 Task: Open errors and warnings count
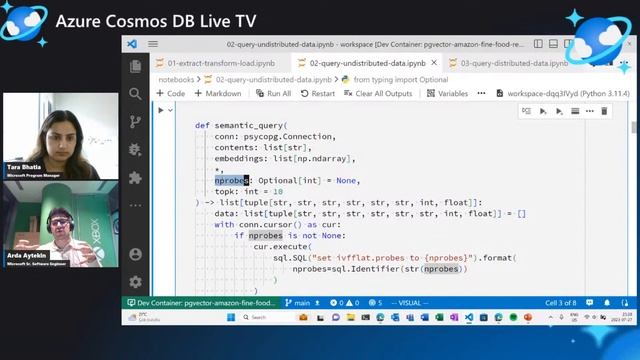[x=345, y=303]
